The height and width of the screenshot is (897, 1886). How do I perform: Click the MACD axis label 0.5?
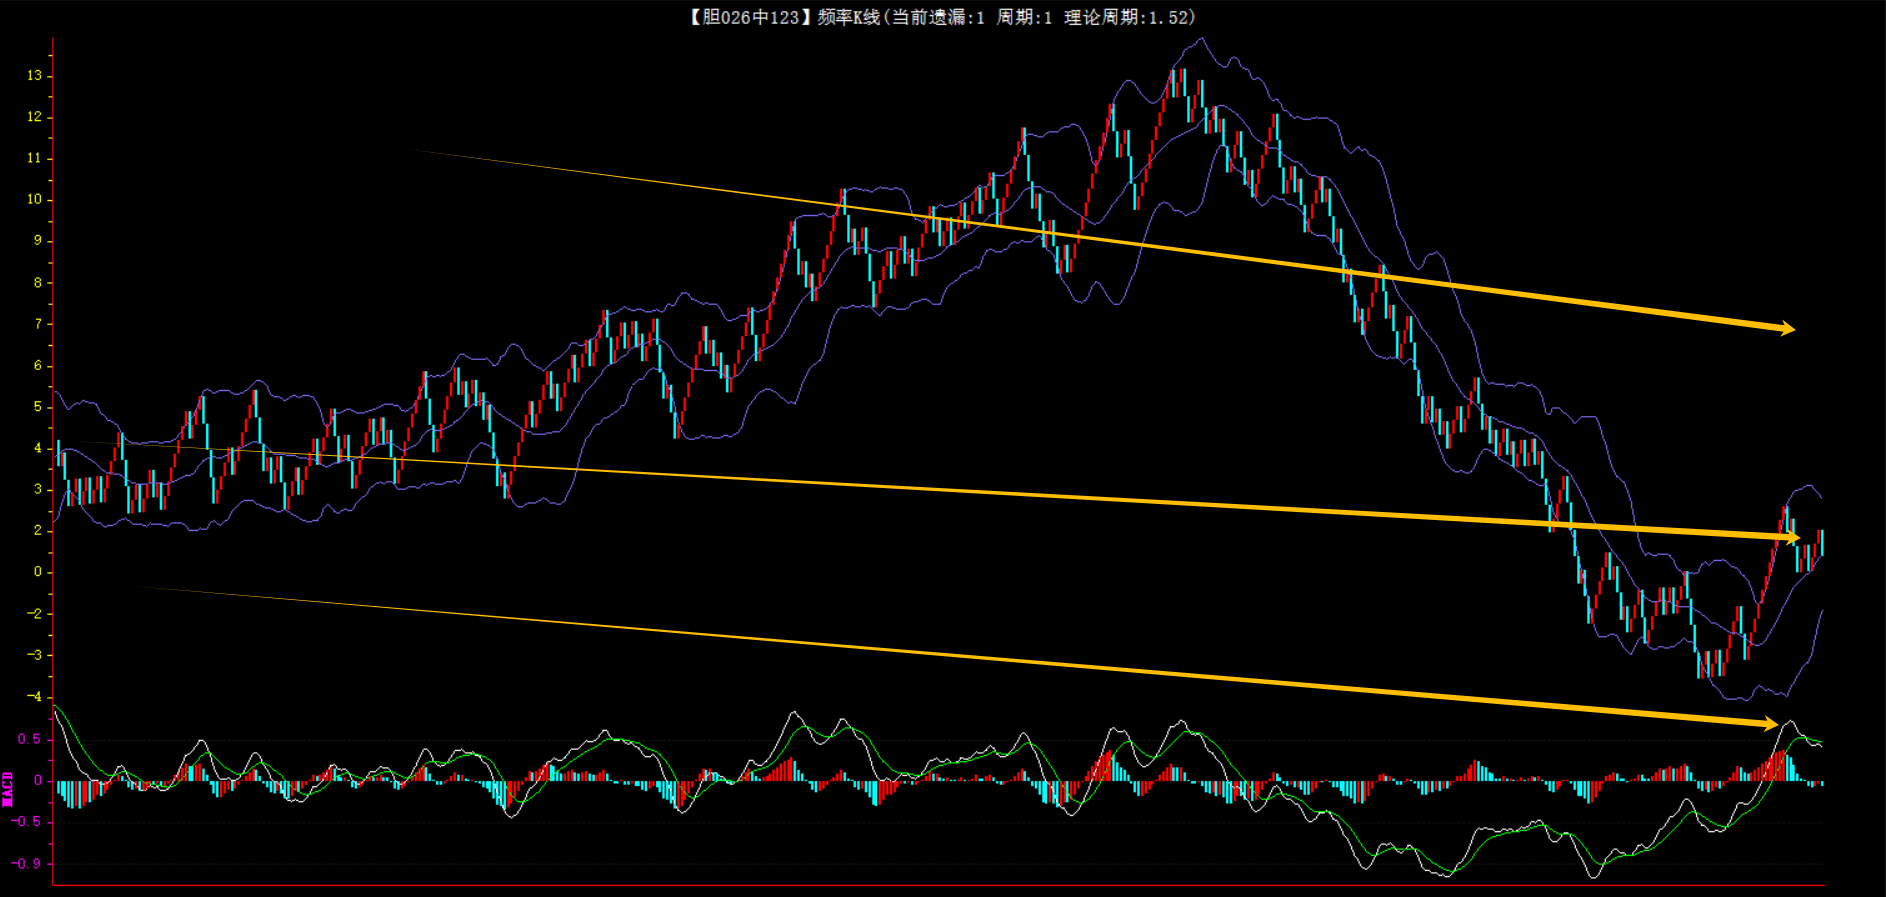tap(30, 739)
